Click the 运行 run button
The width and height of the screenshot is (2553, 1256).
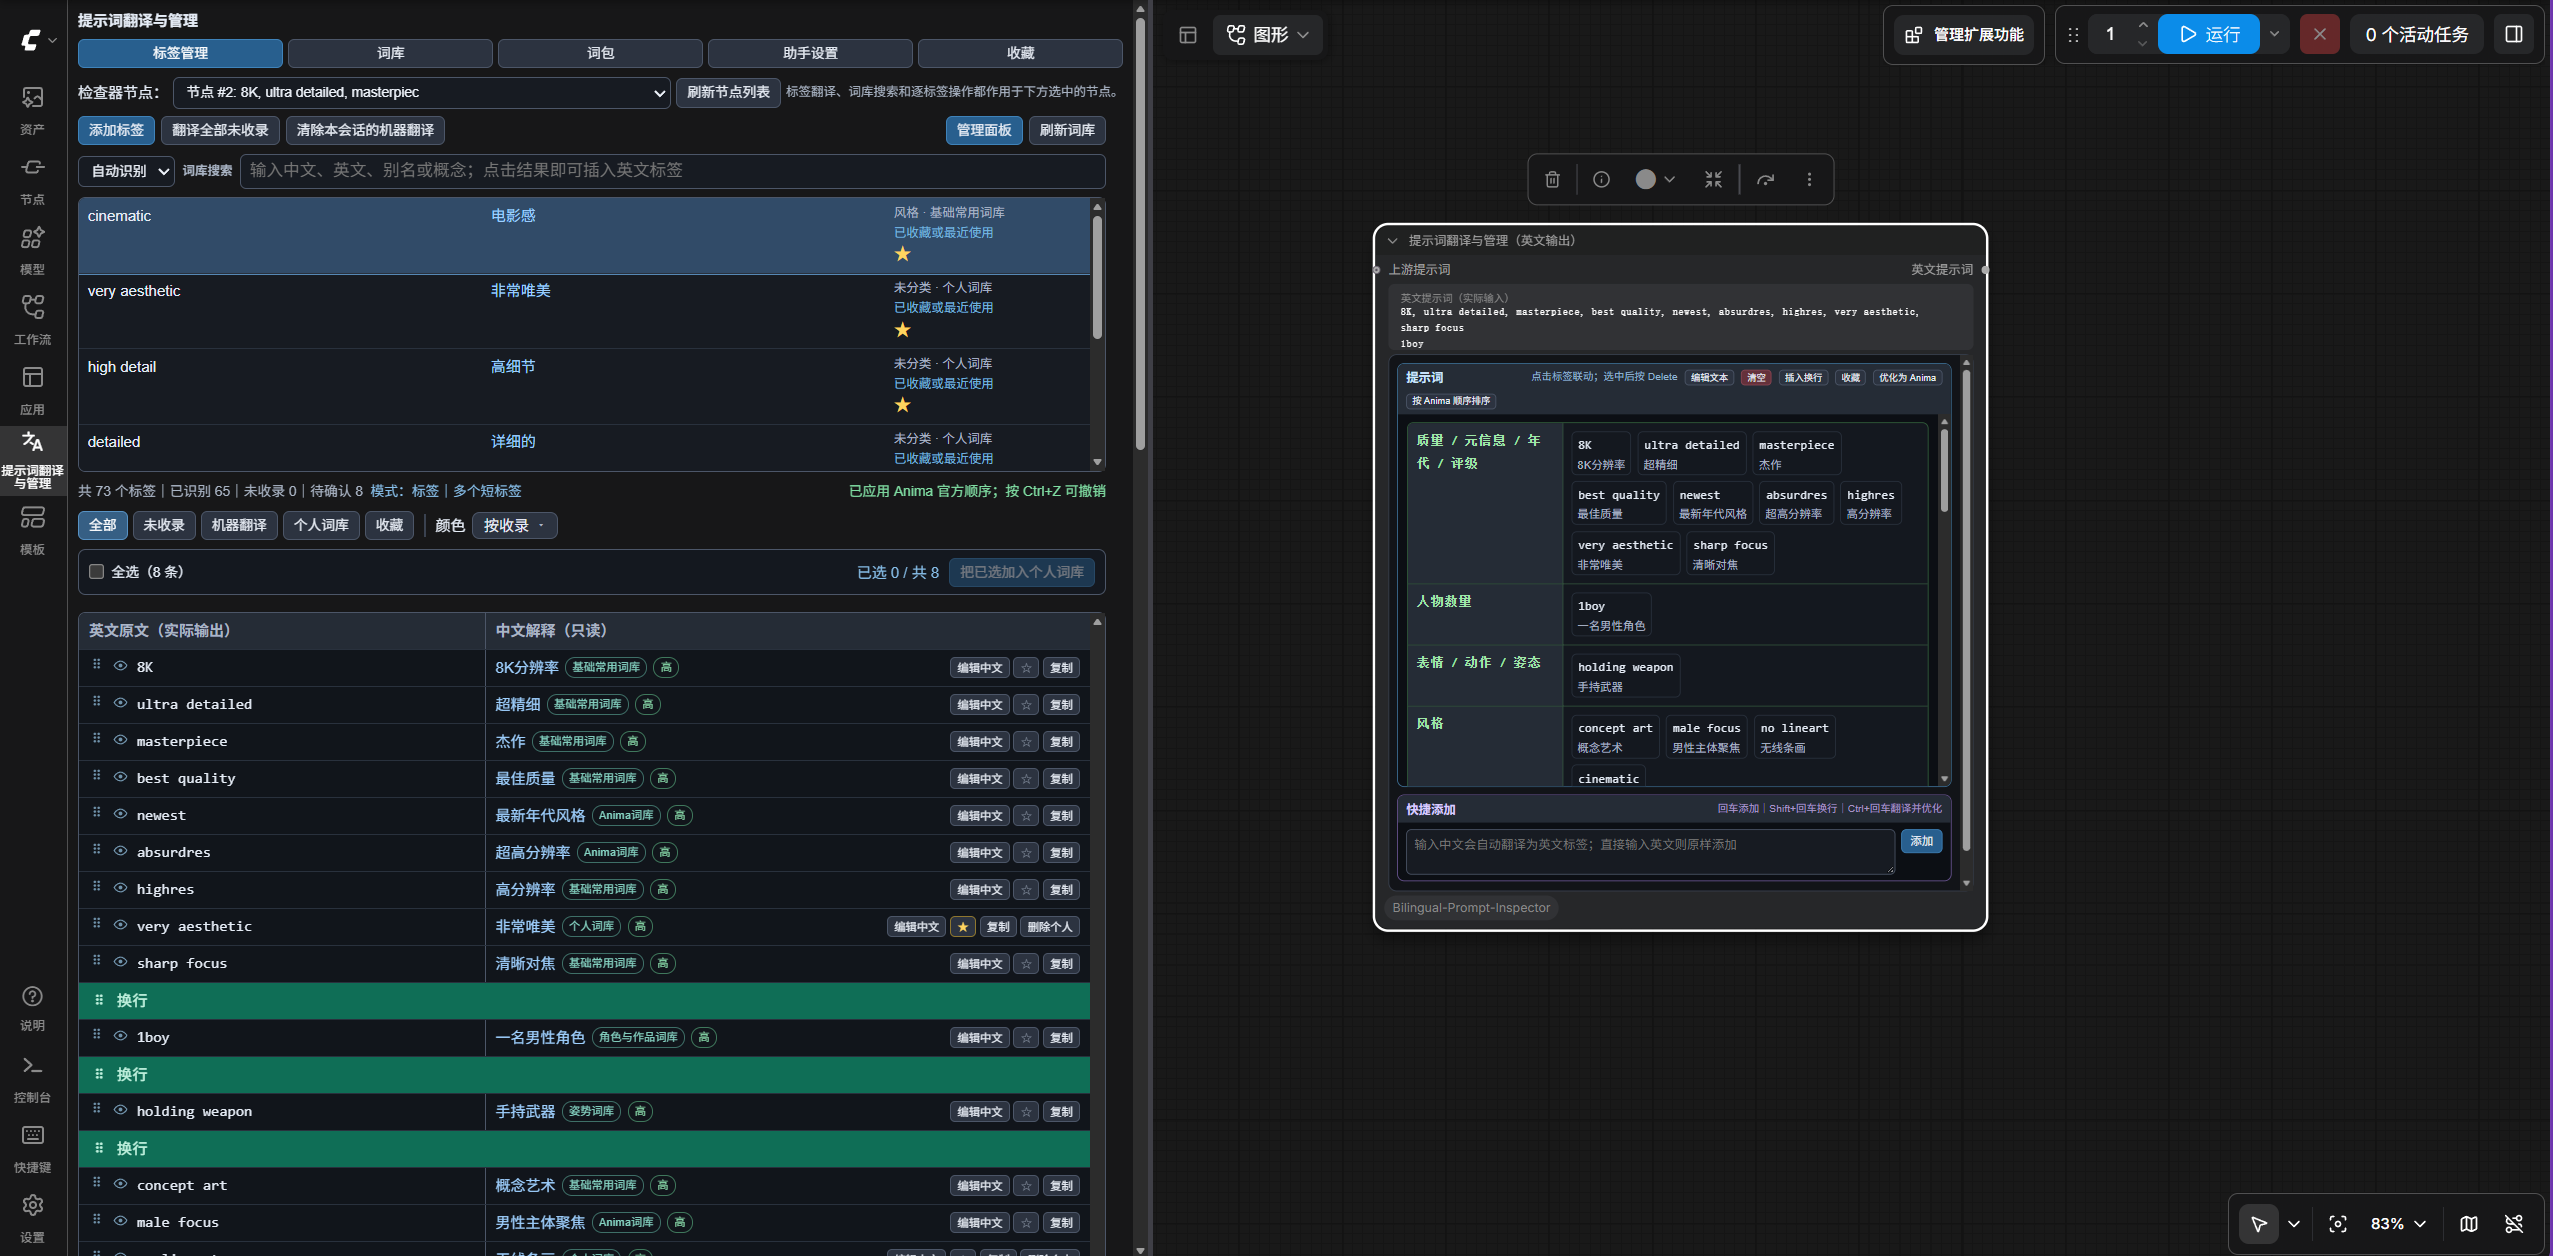[x=2208, y=34]
